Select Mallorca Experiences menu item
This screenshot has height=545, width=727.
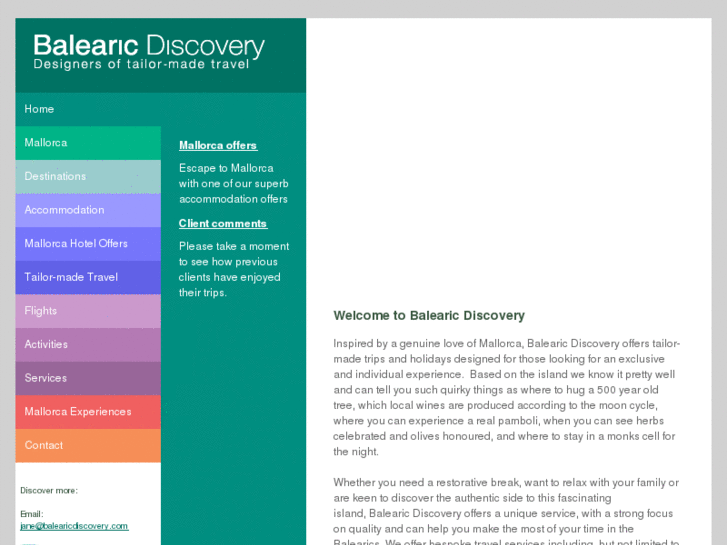(88, 412)
